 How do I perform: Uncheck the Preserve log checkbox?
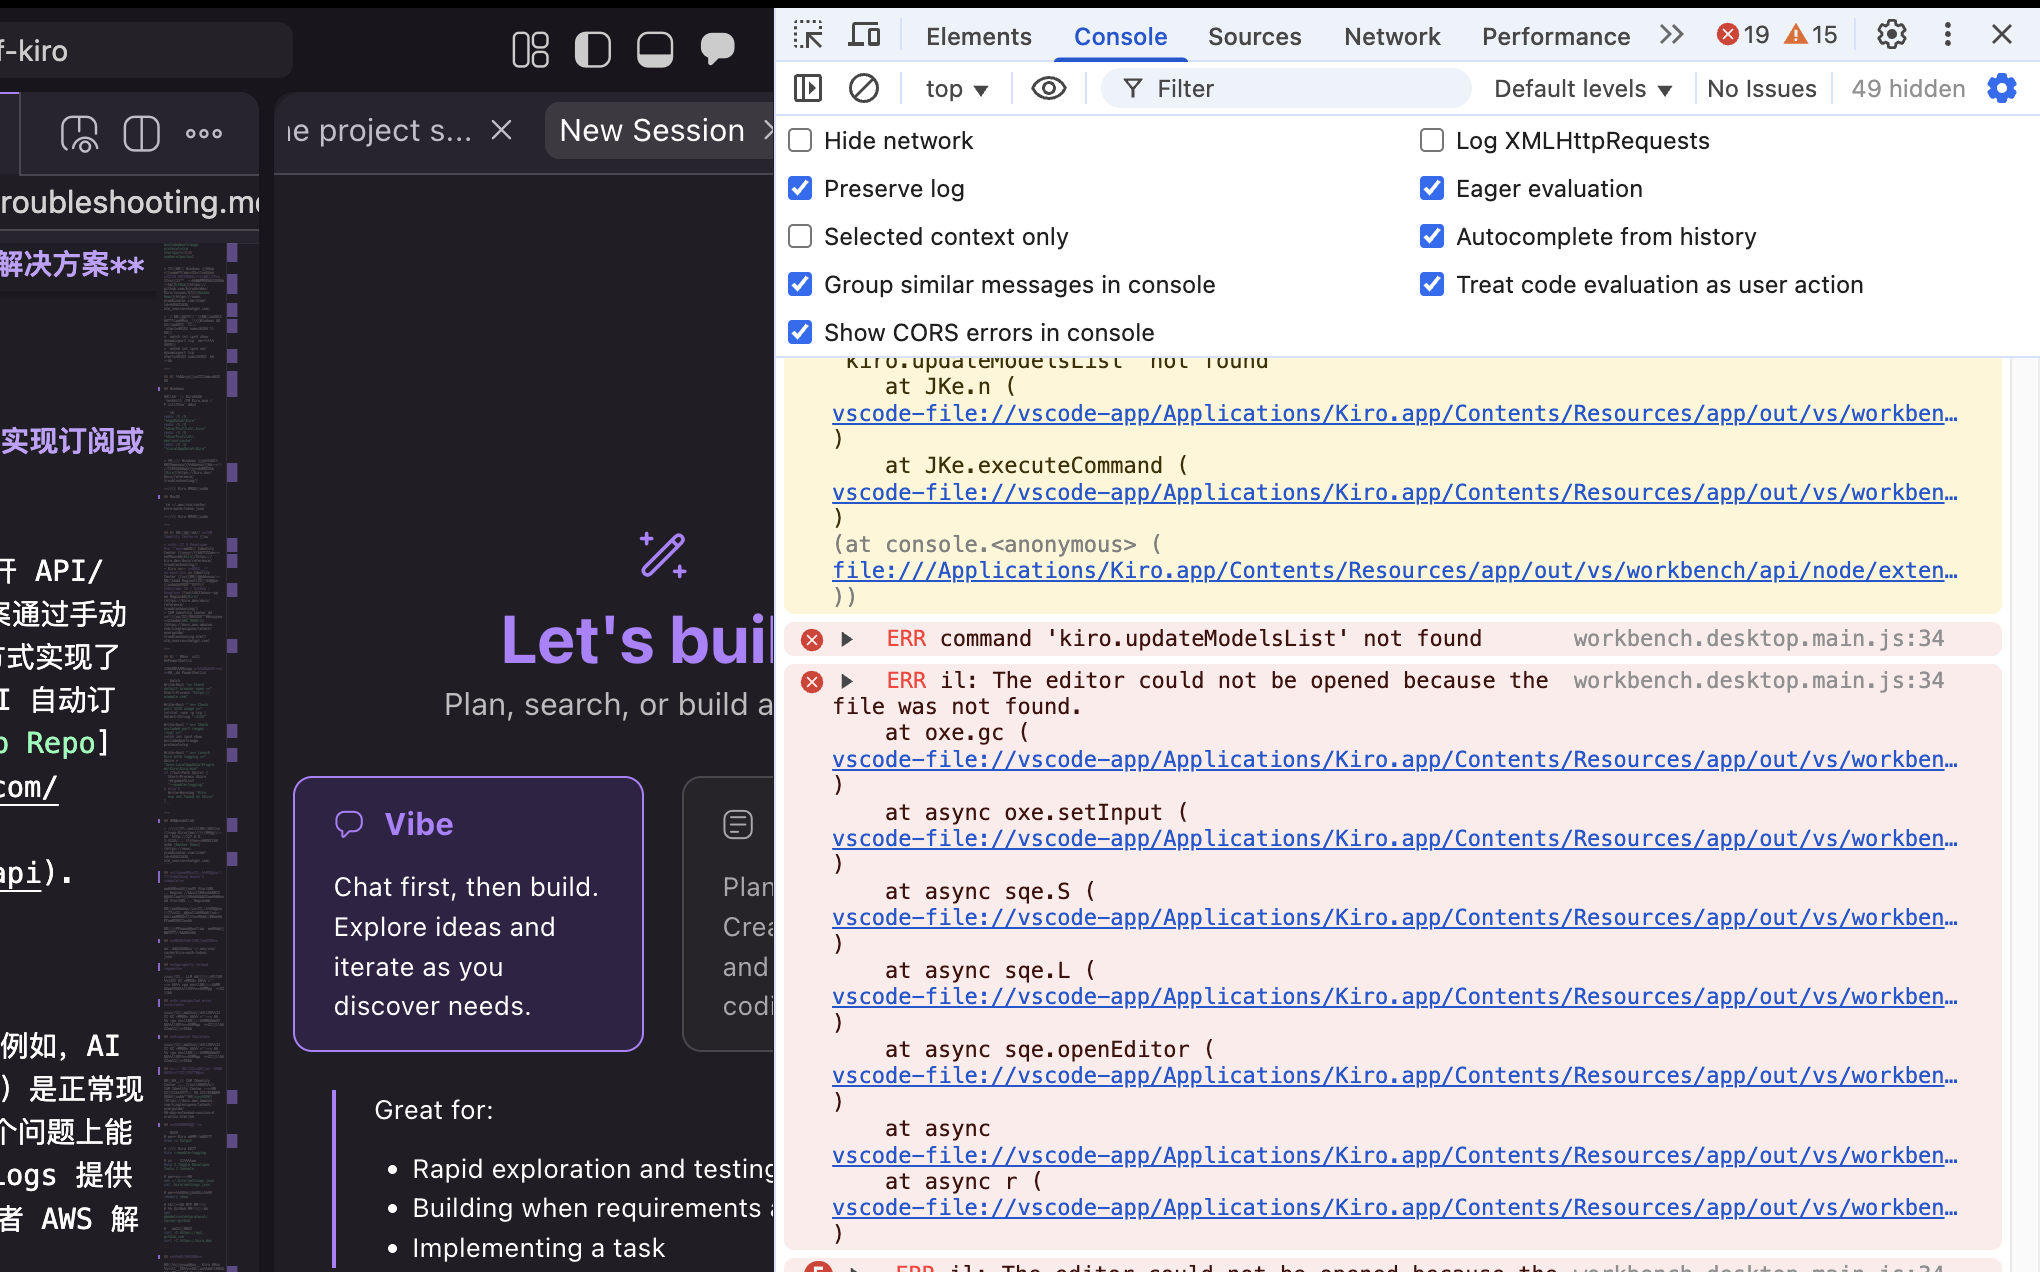pyautogui.click(x=800, y=189)
